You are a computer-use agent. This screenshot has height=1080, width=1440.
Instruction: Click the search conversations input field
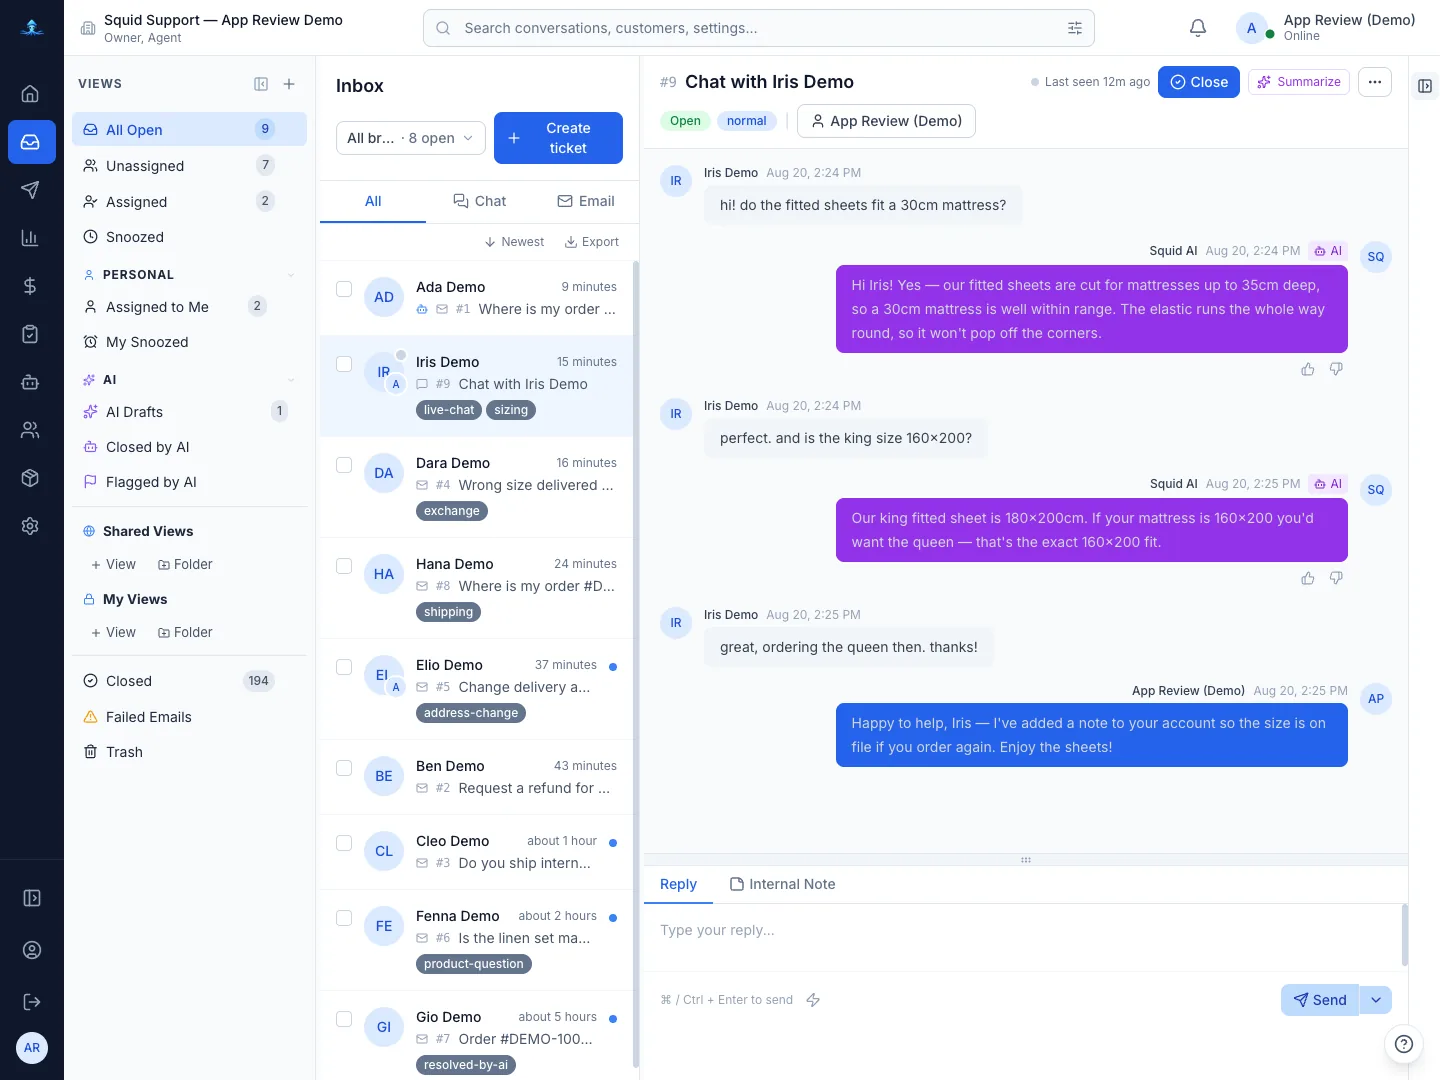[759, 28]
